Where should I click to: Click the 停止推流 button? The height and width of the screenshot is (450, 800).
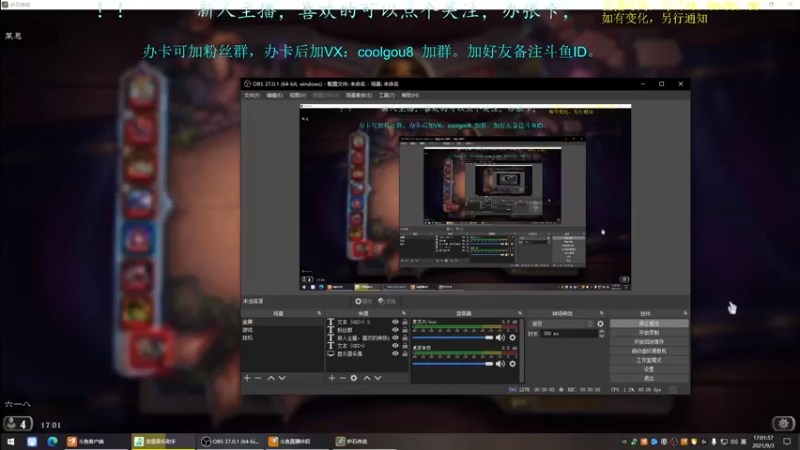[649, 323]
